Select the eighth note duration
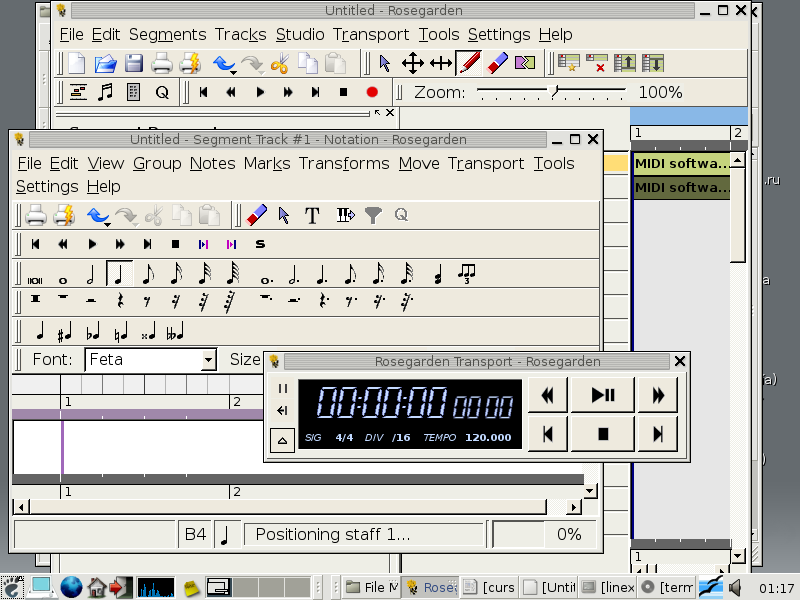Viewport: 800px width, 600px height. [148, 274]
